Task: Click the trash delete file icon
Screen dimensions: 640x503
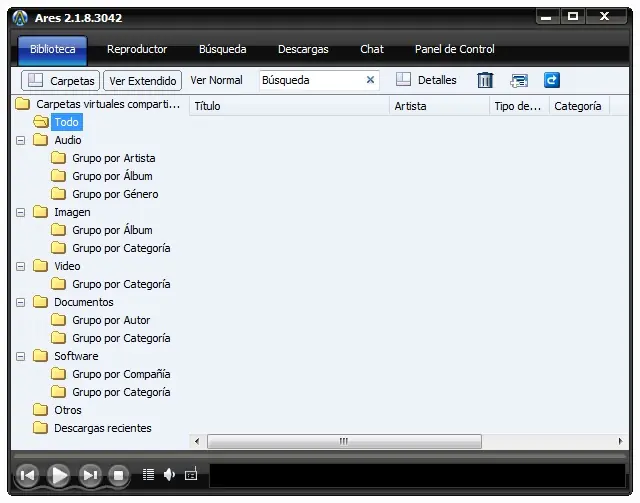Action: pos(485,80)
